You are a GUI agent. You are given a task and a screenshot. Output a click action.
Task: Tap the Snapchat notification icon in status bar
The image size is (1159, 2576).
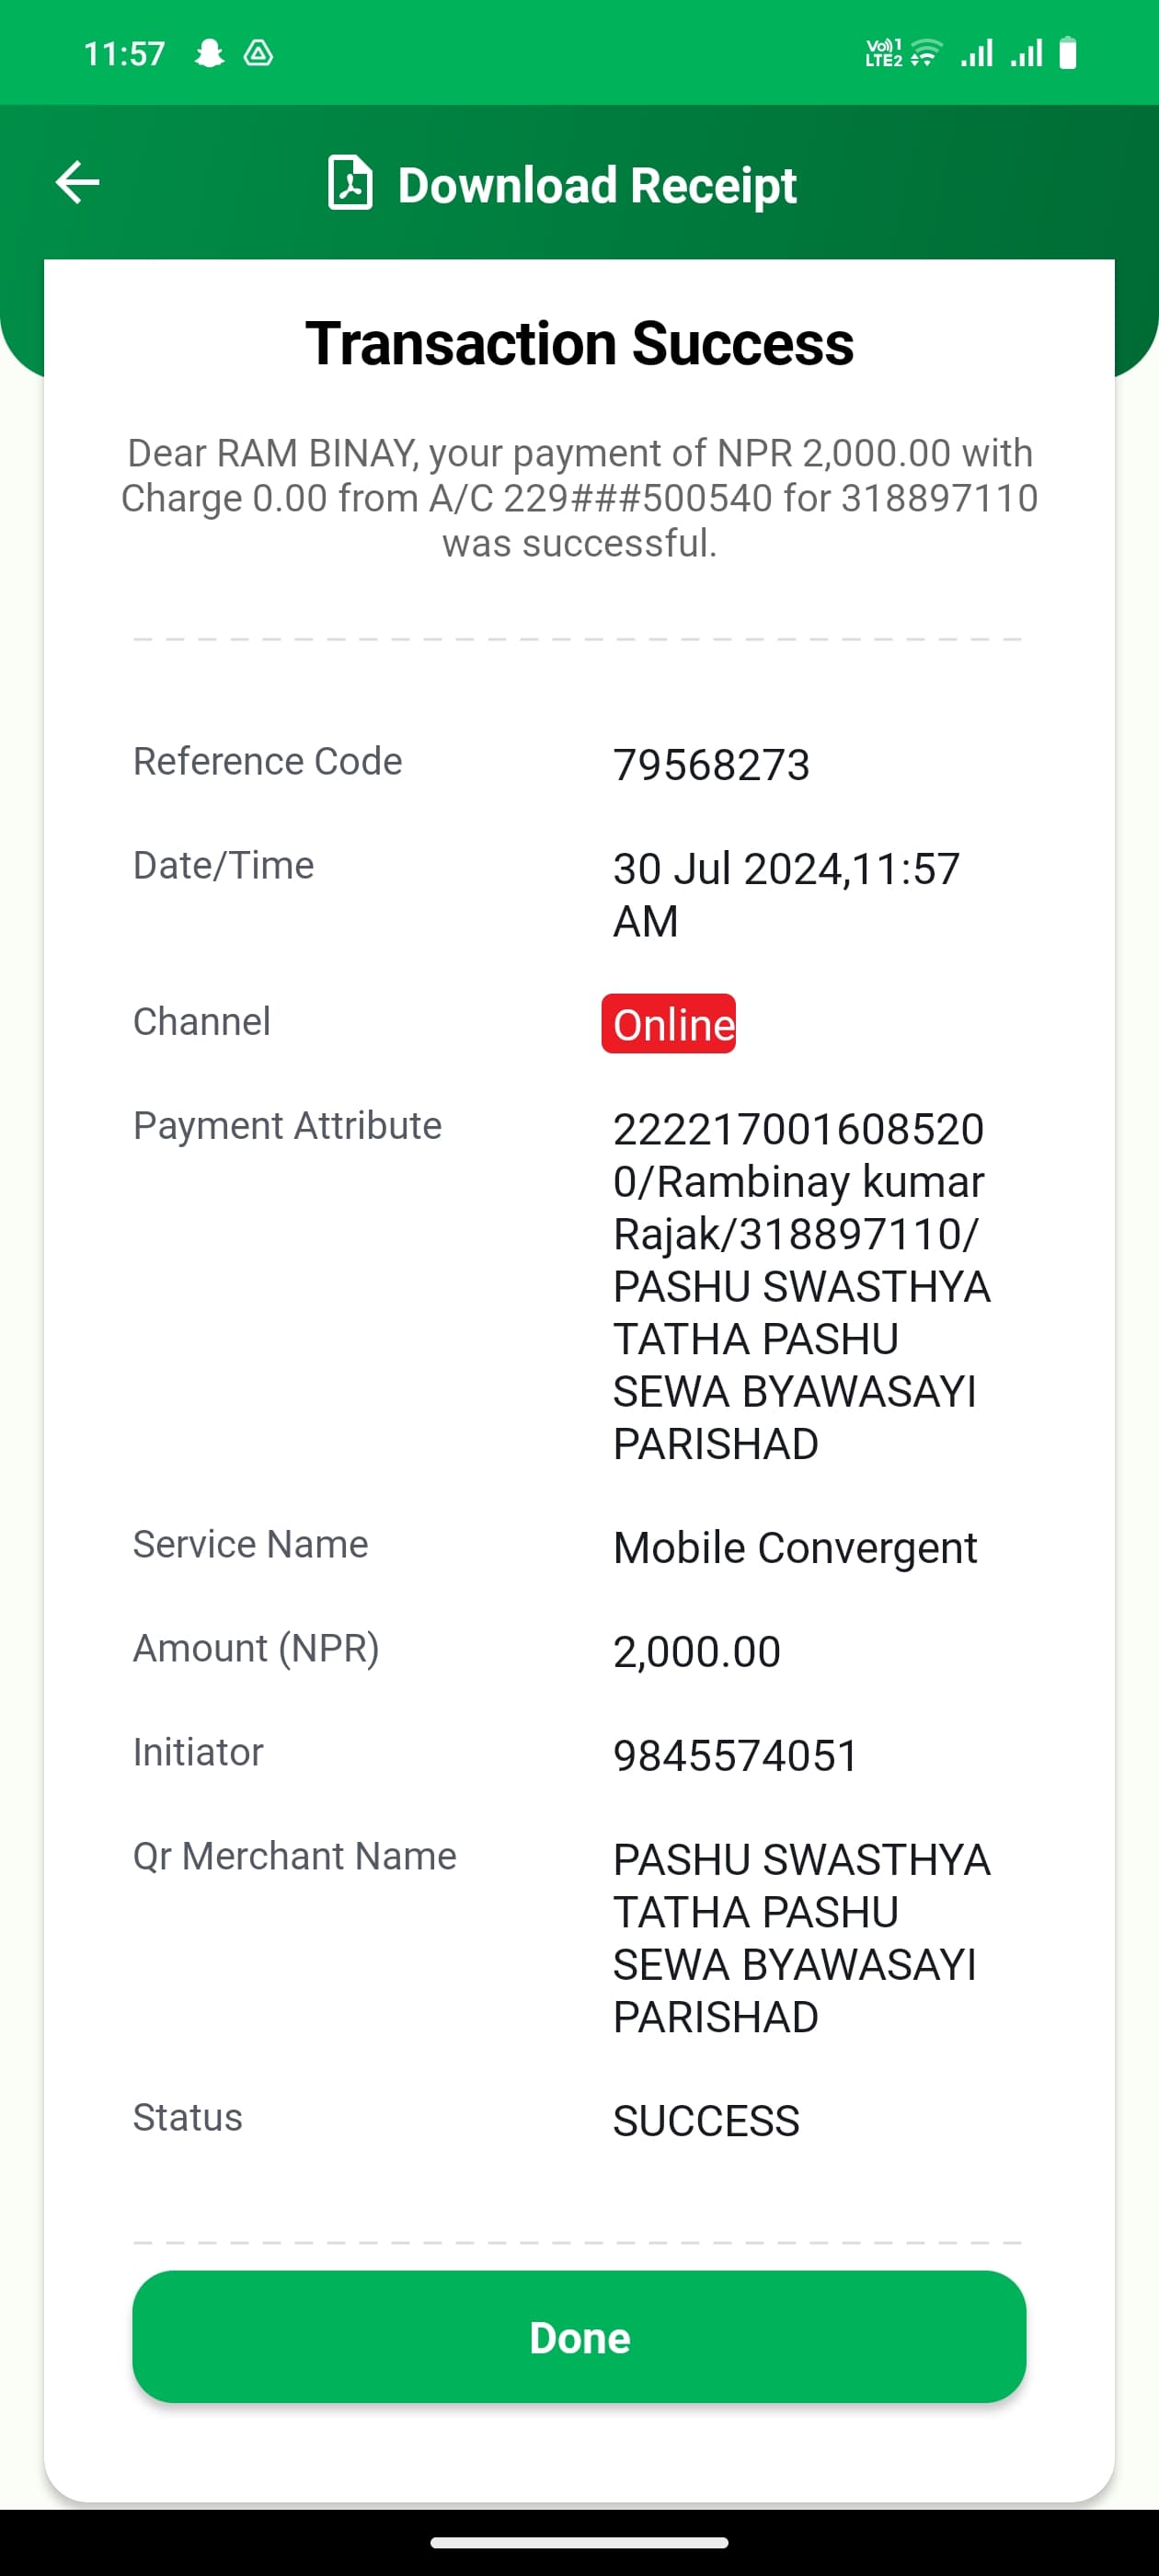click(210, 53)
